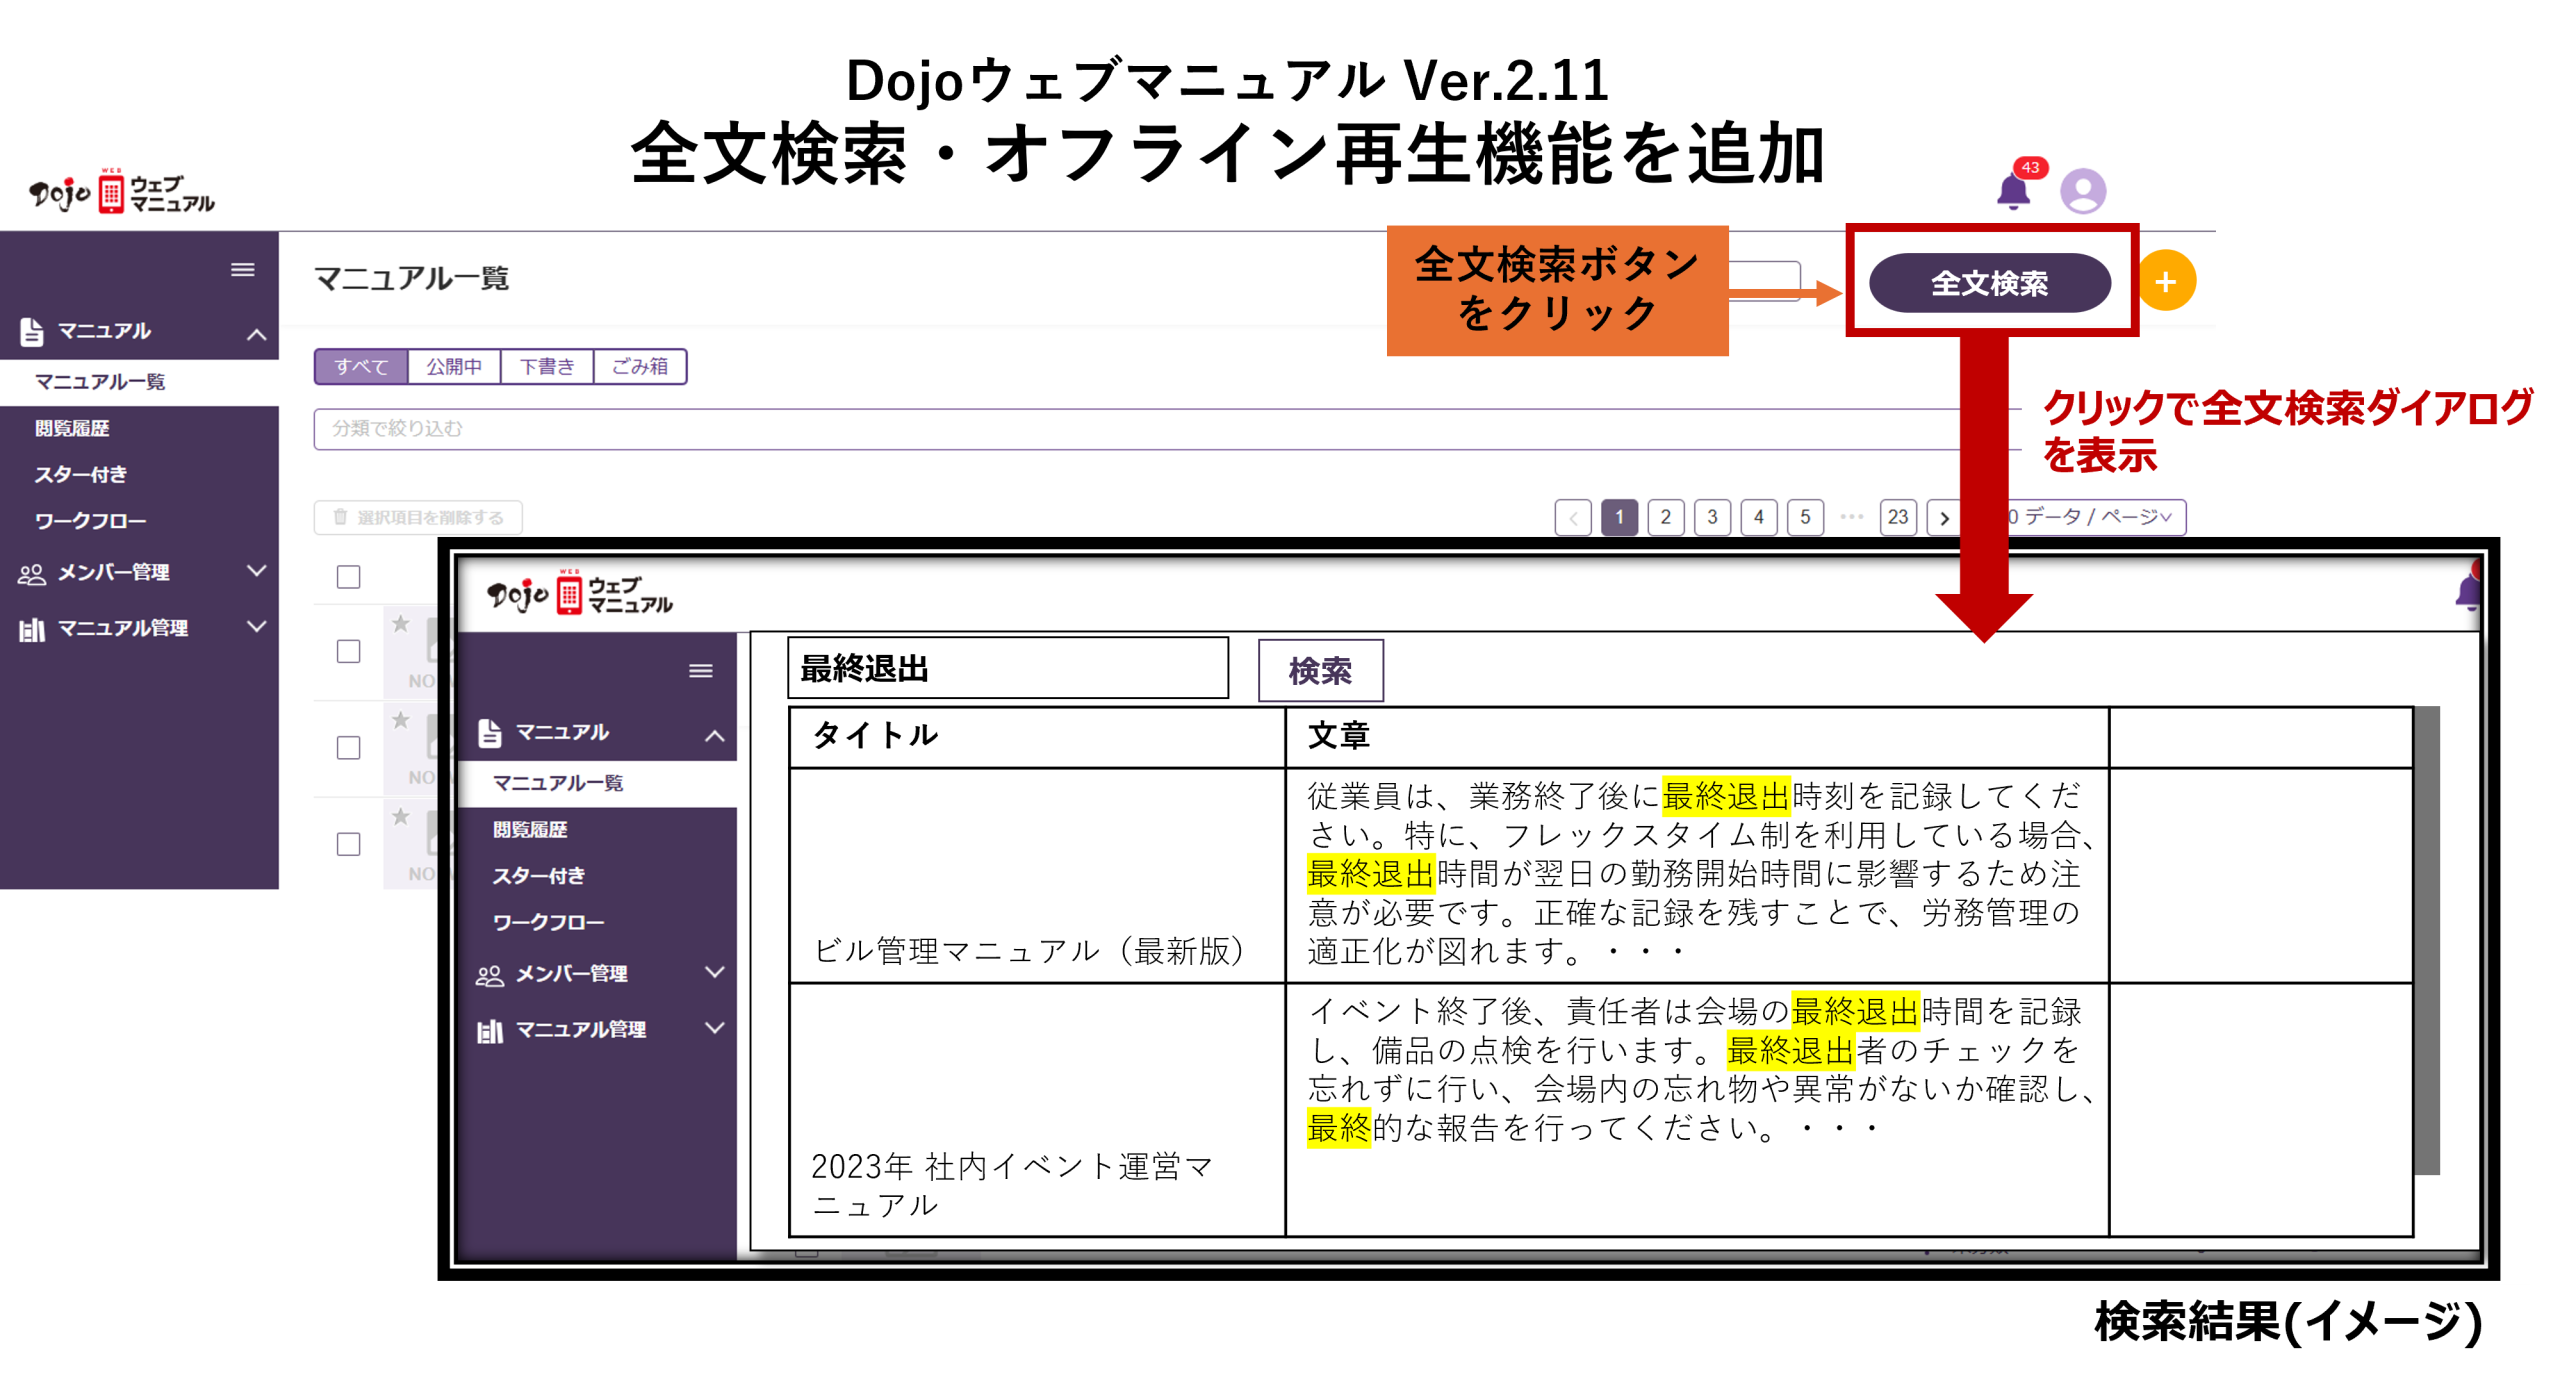Click 選択項目を削除する button
The width and height of the screenshot is (2560, 1377).
pyautogui.click(x=418, y=517)
